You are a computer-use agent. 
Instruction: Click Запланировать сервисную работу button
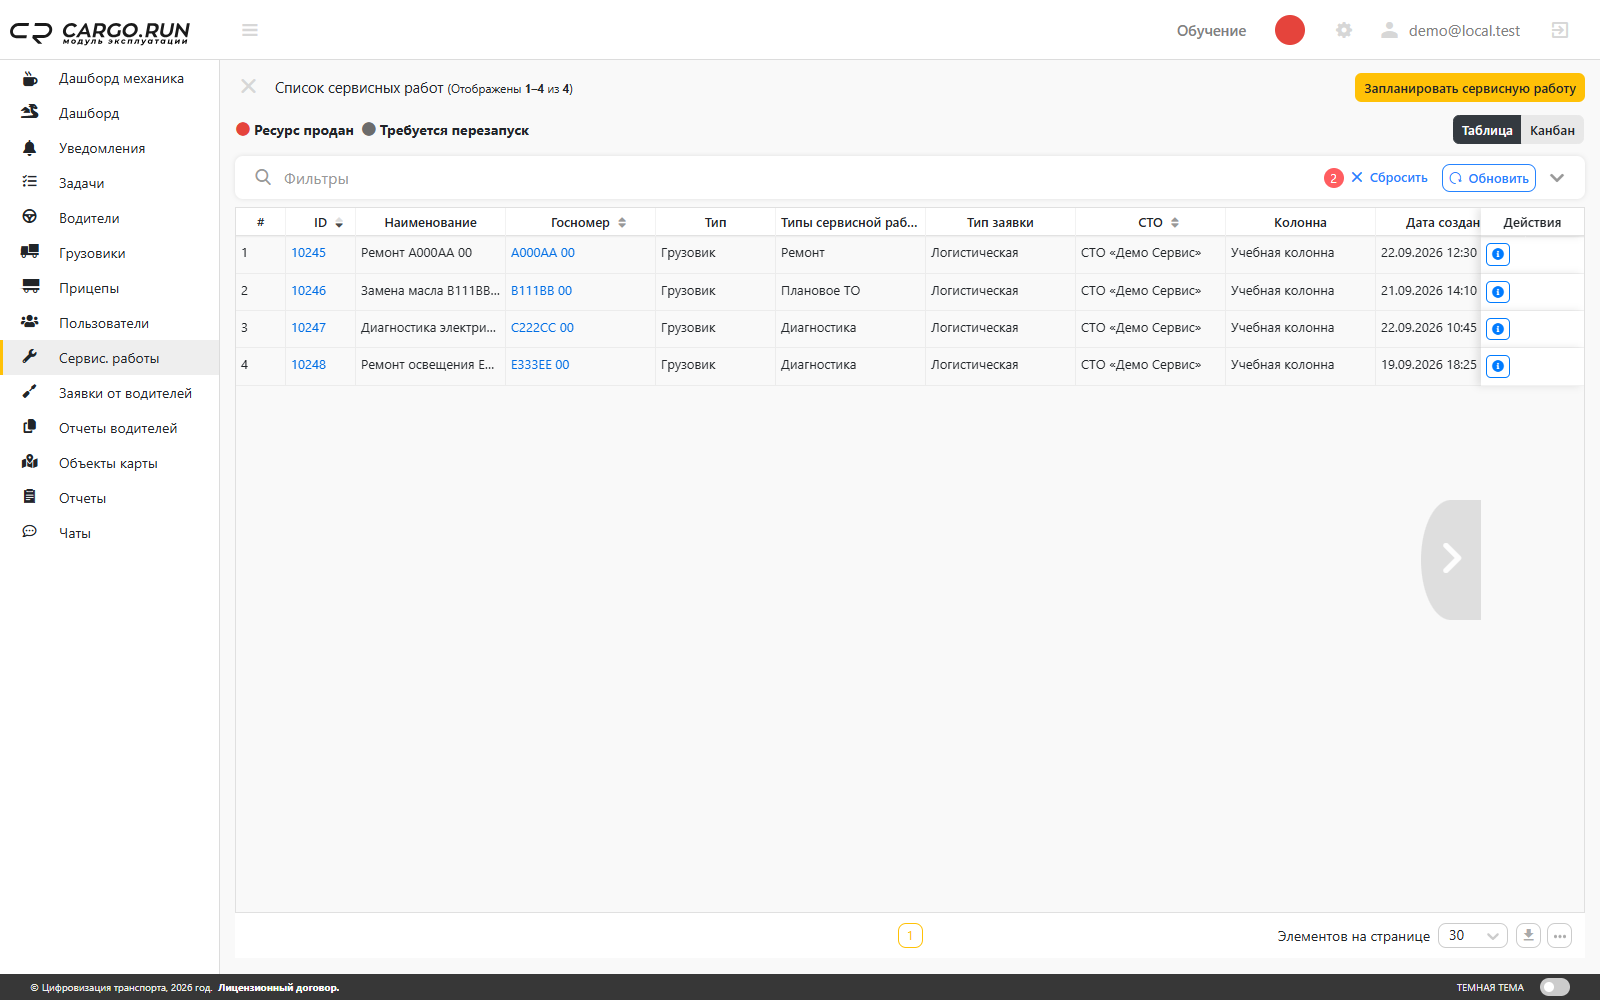(x=1470, y=88)
